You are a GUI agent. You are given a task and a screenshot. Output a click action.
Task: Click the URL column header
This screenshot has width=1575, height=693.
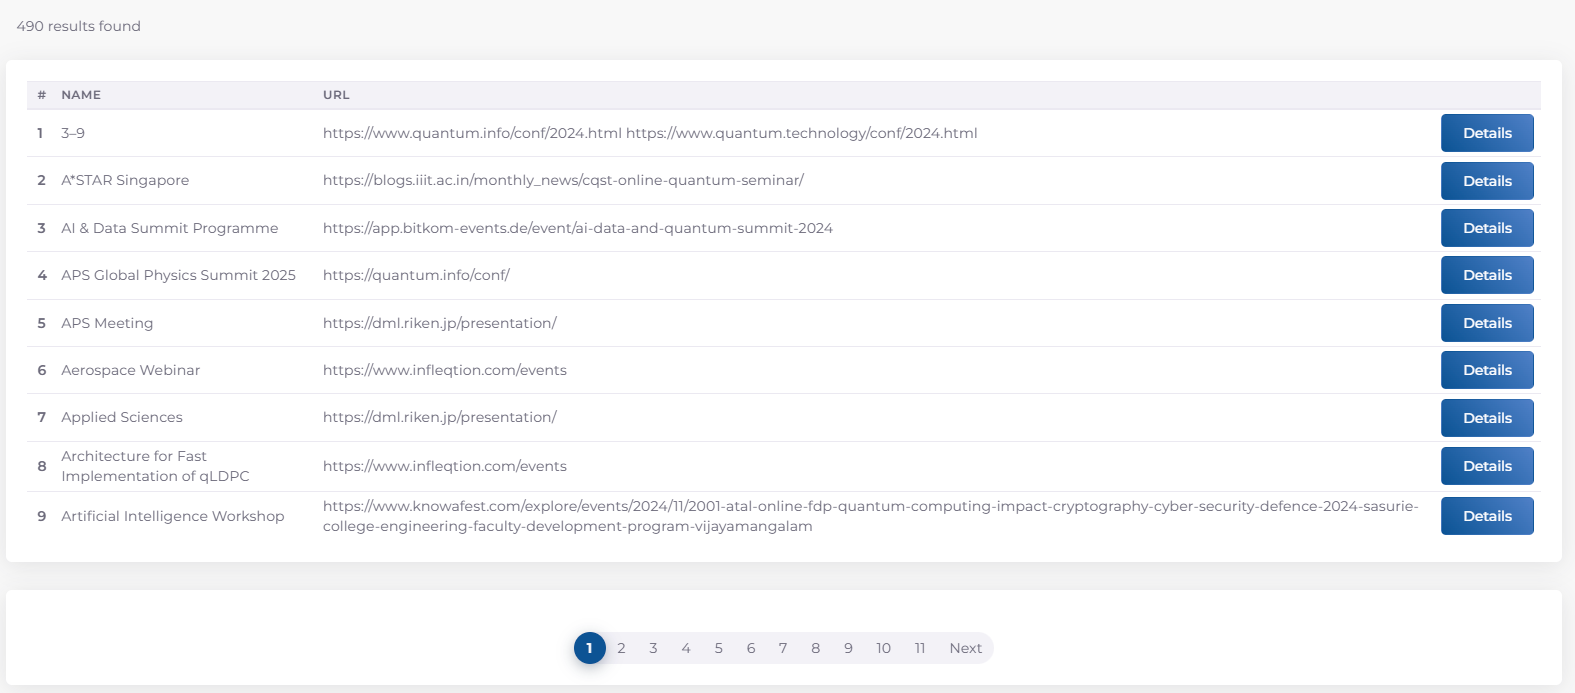[x=336, y=95]
